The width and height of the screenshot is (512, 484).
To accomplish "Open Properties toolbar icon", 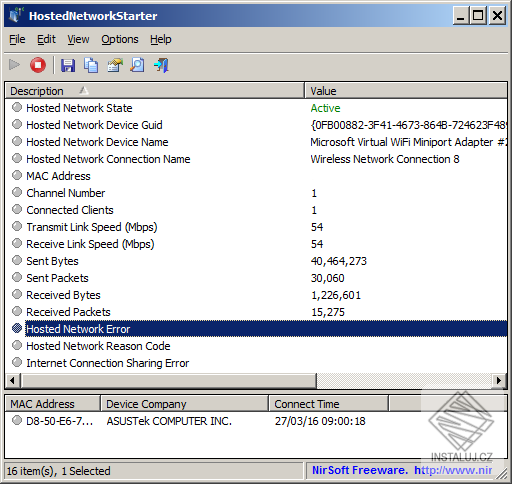I will pos(115,65).
